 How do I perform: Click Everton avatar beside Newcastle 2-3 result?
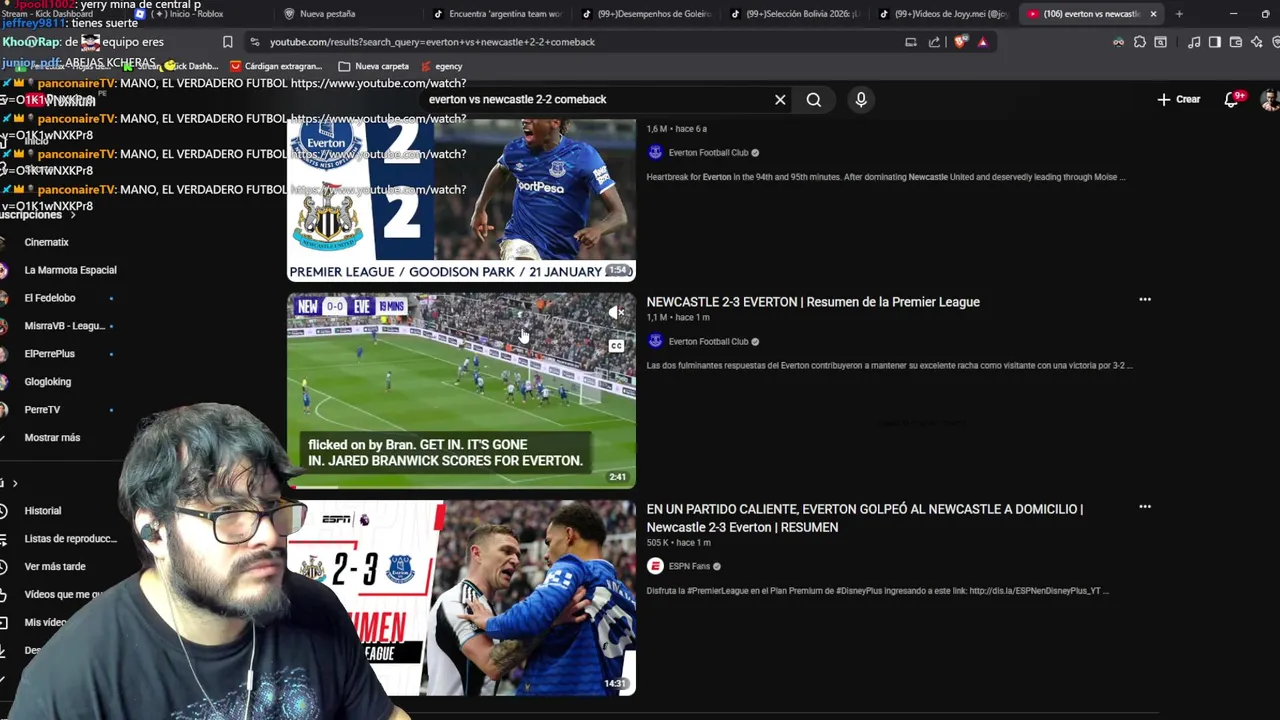pos(655,341)
